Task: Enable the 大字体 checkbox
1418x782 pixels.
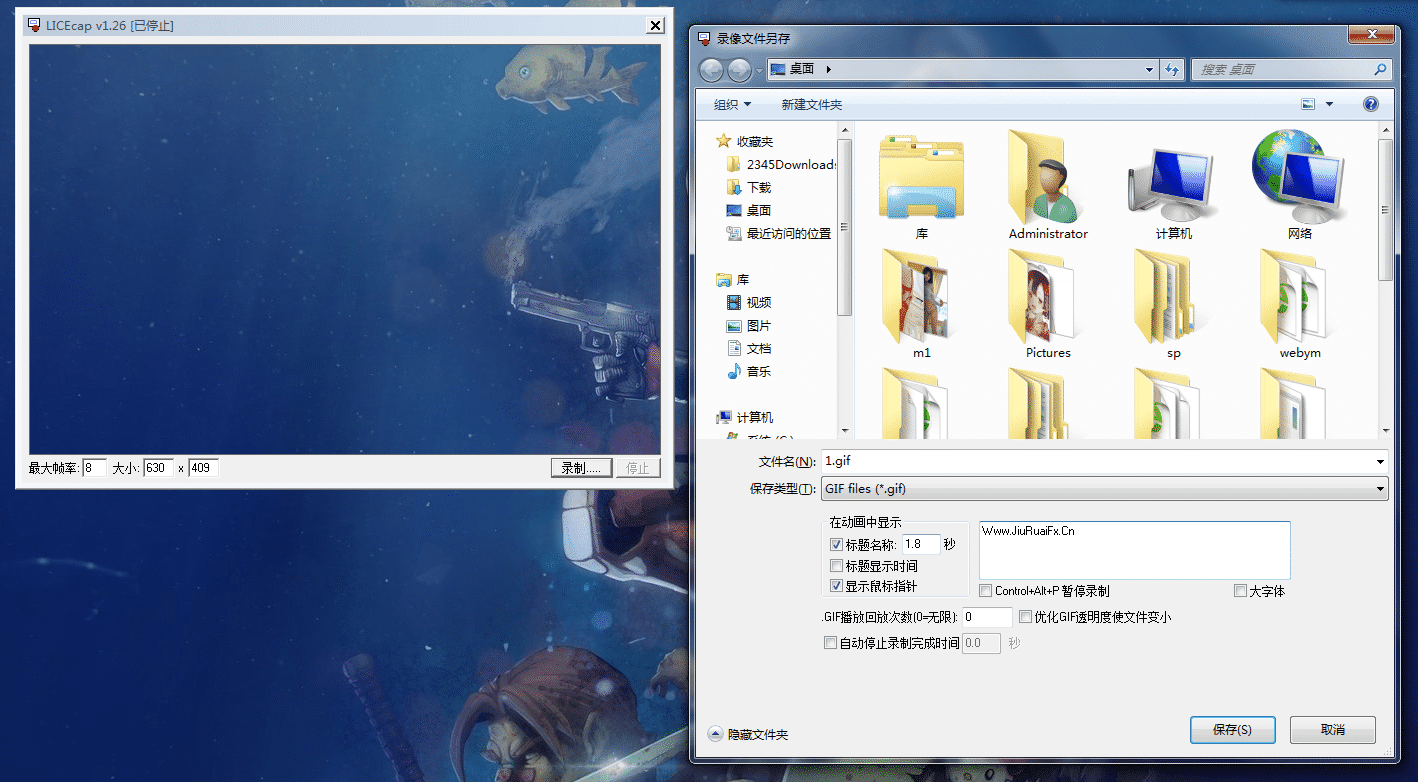Action: 1241,591
